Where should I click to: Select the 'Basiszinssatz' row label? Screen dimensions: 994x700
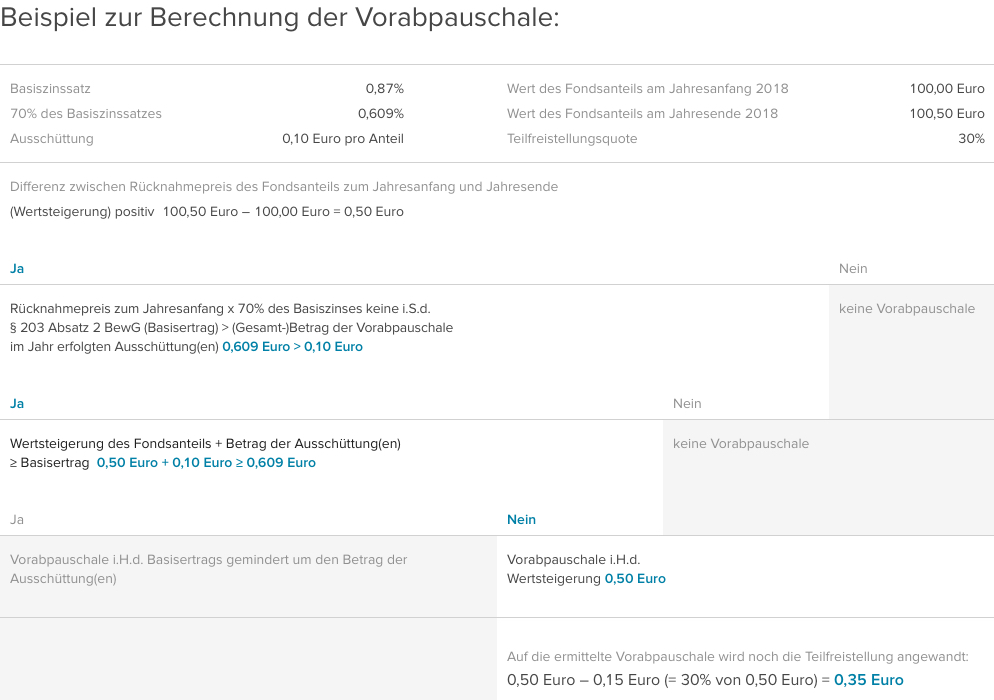(50, 89)
